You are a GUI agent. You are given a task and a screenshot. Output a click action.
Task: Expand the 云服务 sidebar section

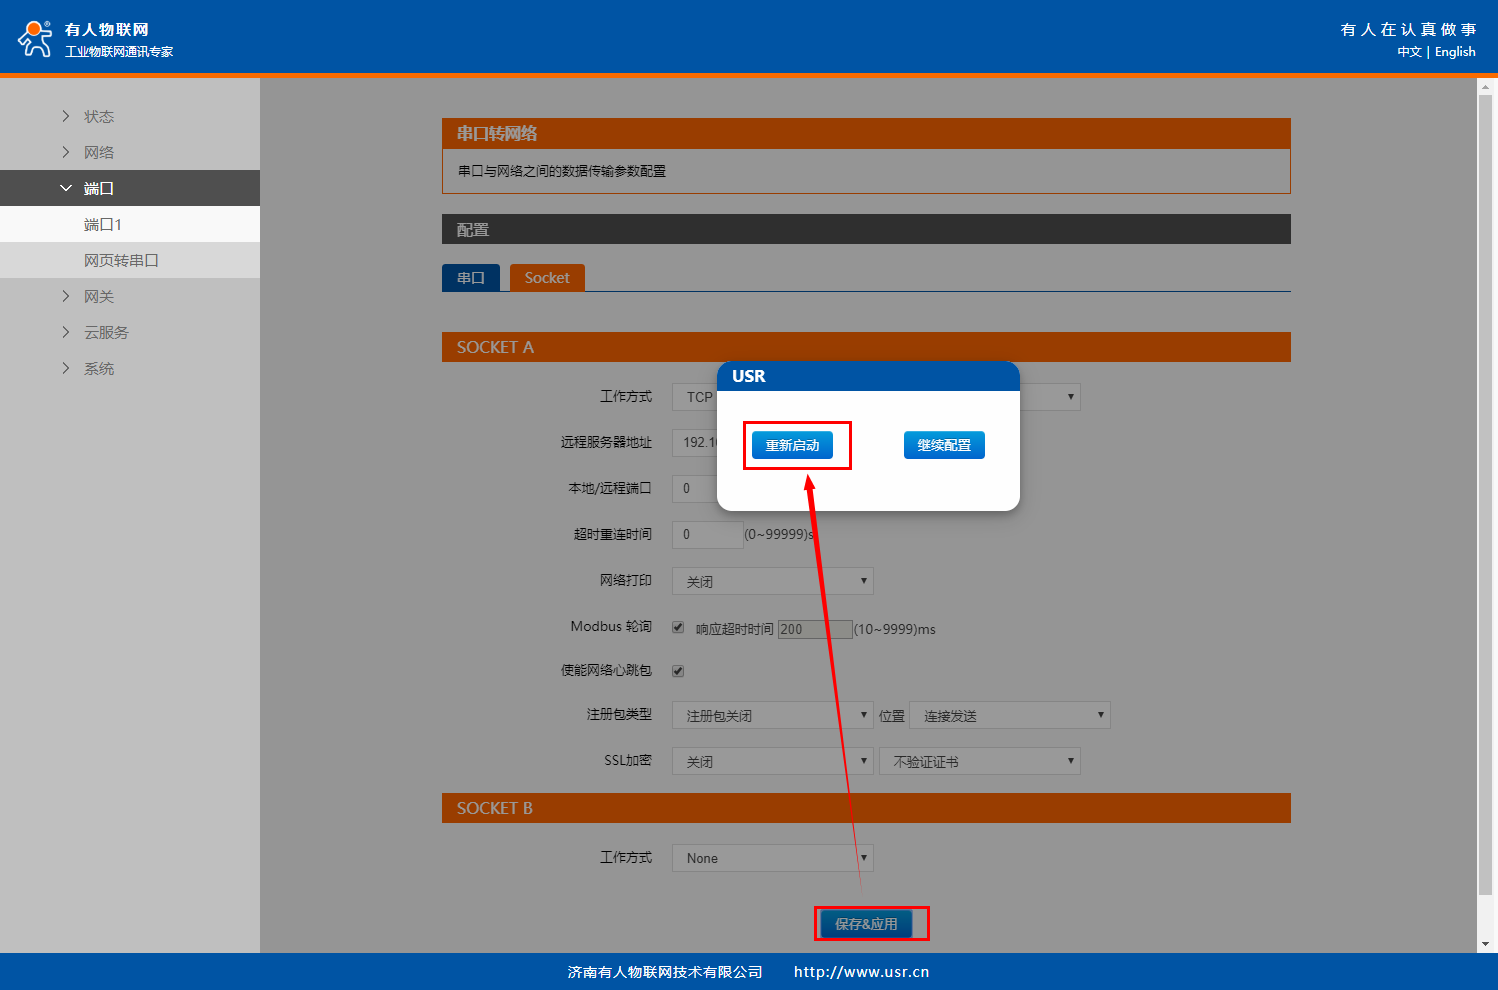click(106, 332)
